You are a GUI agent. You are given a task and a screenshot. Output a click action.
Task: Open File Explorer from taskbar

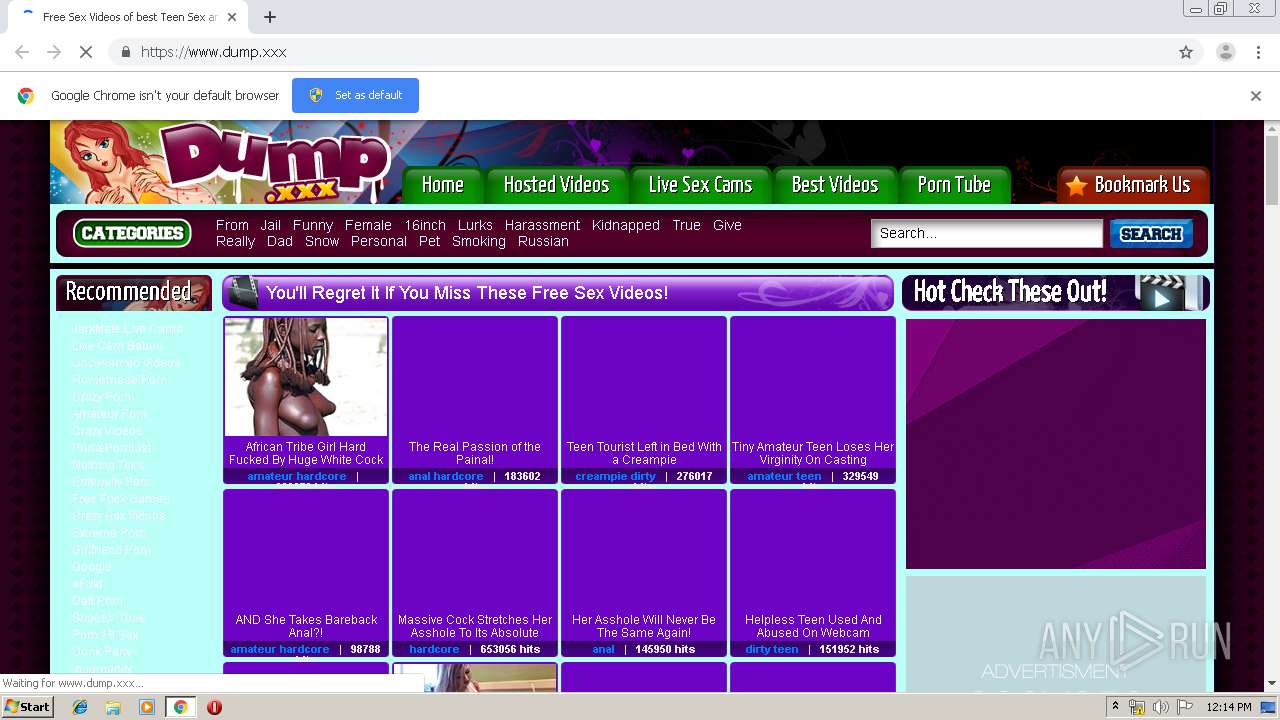[x=113, y=707]
